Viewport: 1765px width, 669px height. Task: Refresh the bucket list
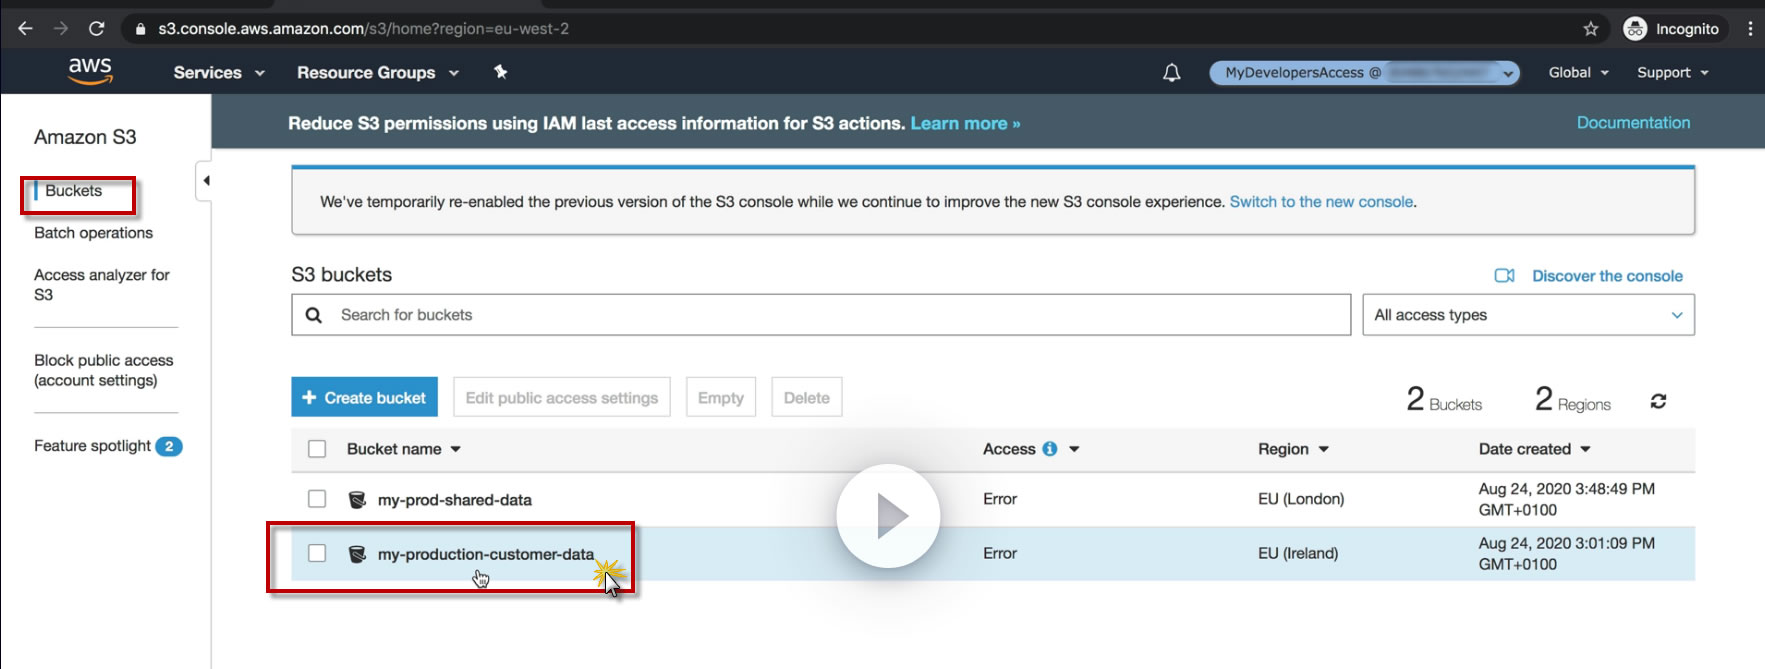pos(1658,401)
